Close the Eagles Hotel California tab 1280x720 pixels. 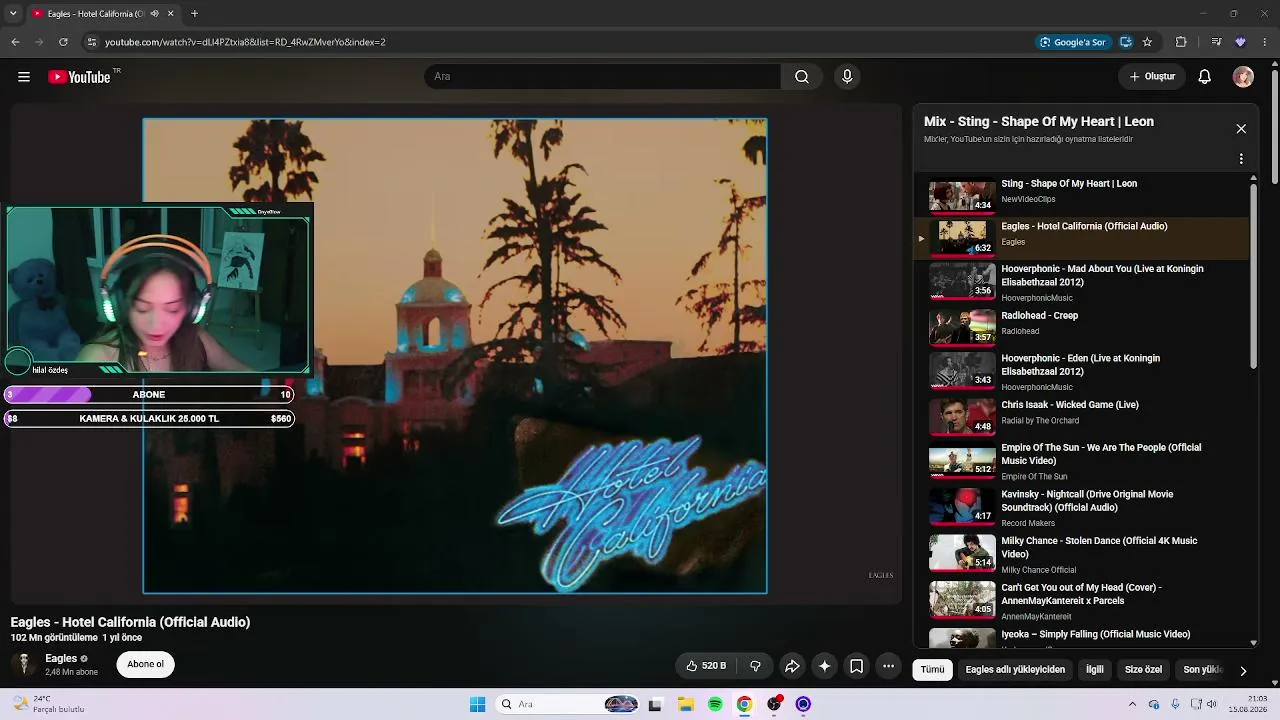coord(171,14)
